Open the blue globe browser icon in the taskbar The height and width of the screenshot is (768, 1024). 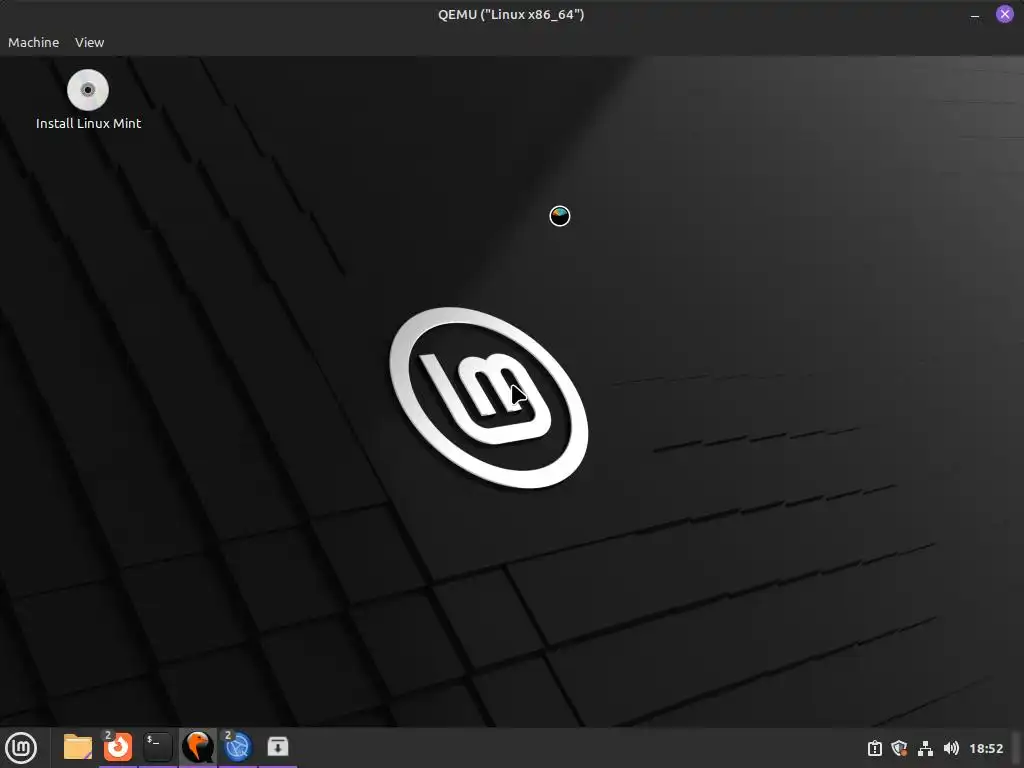[x=238, y=747]
